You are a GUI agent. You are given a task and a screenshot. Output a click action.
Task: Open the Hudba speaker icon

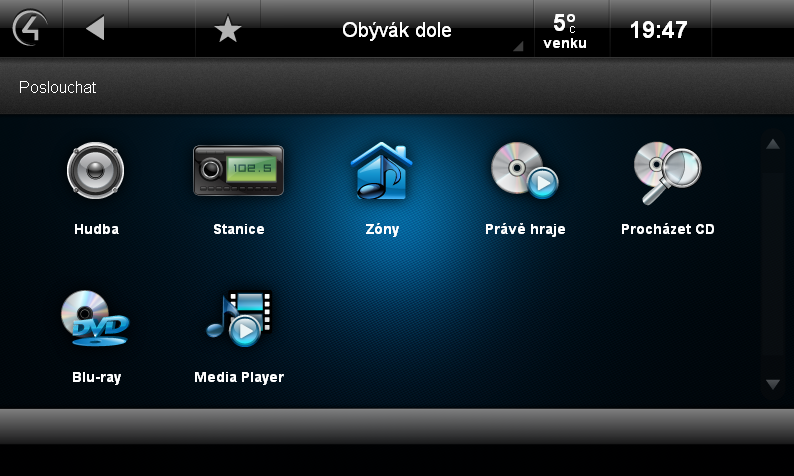pyautogui.click(x=96, y=170)
